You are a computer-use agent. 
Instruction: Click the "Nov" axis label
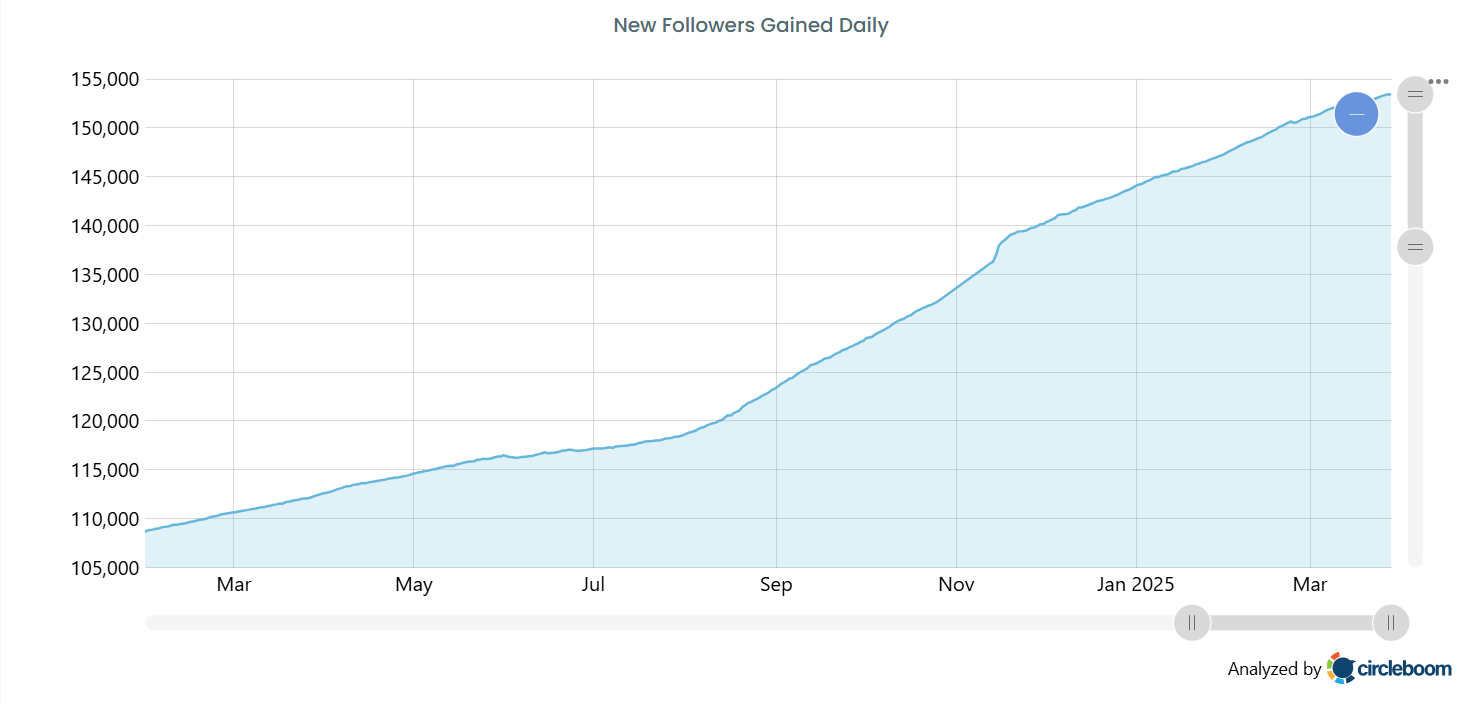956,584
